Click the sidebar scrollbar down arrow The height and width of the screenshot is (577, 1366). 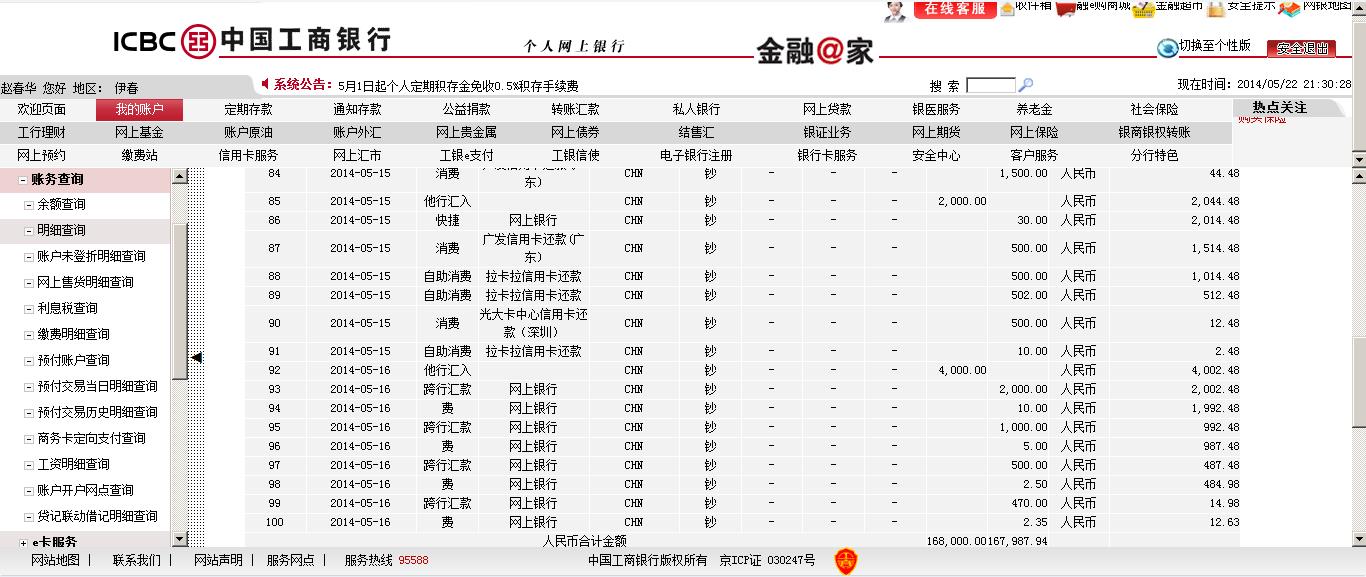point(180,540)
